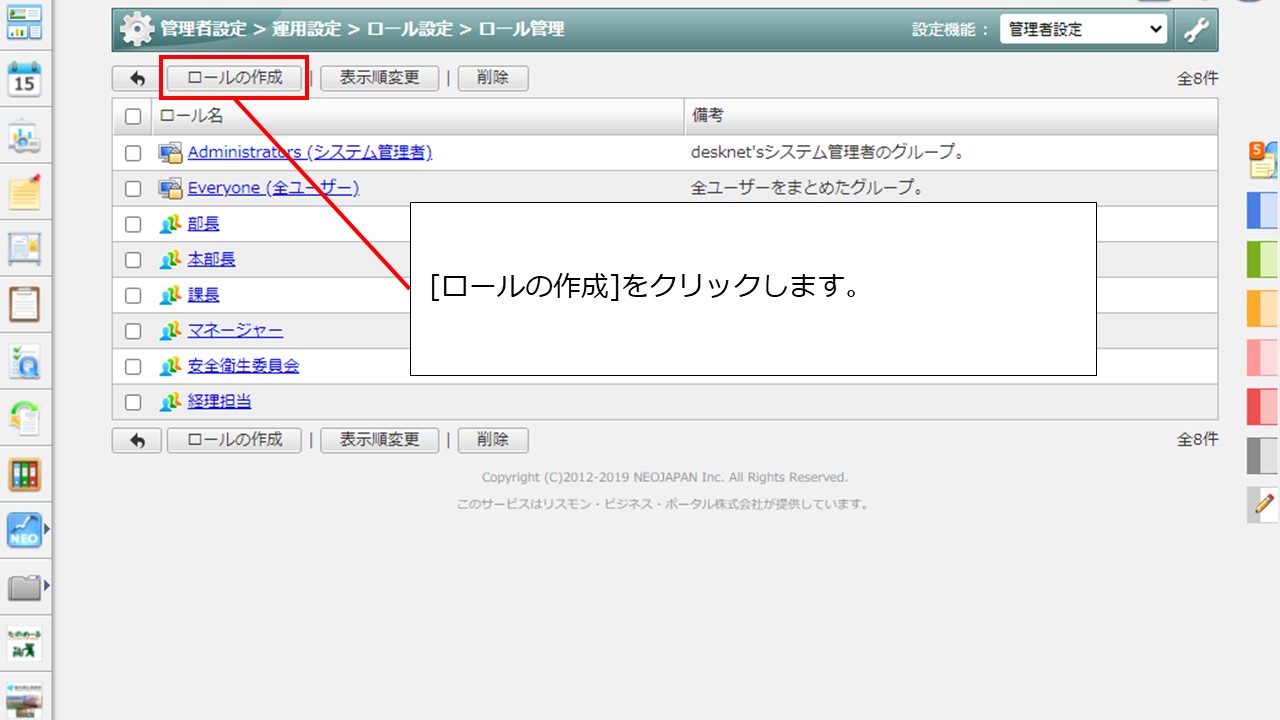Toggle the select-all checkbox in header
This screenshot has height=720, width=1280.
(133, 116)
